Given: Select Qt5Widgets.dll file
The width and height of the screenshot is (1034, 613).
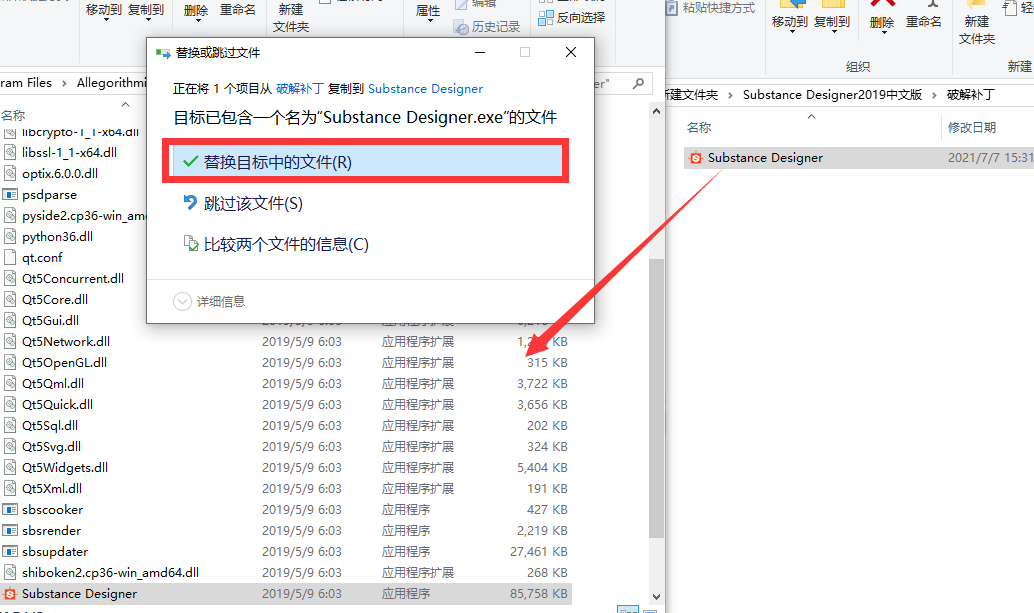Looking at the screenshot, I should tap(65, 468).
